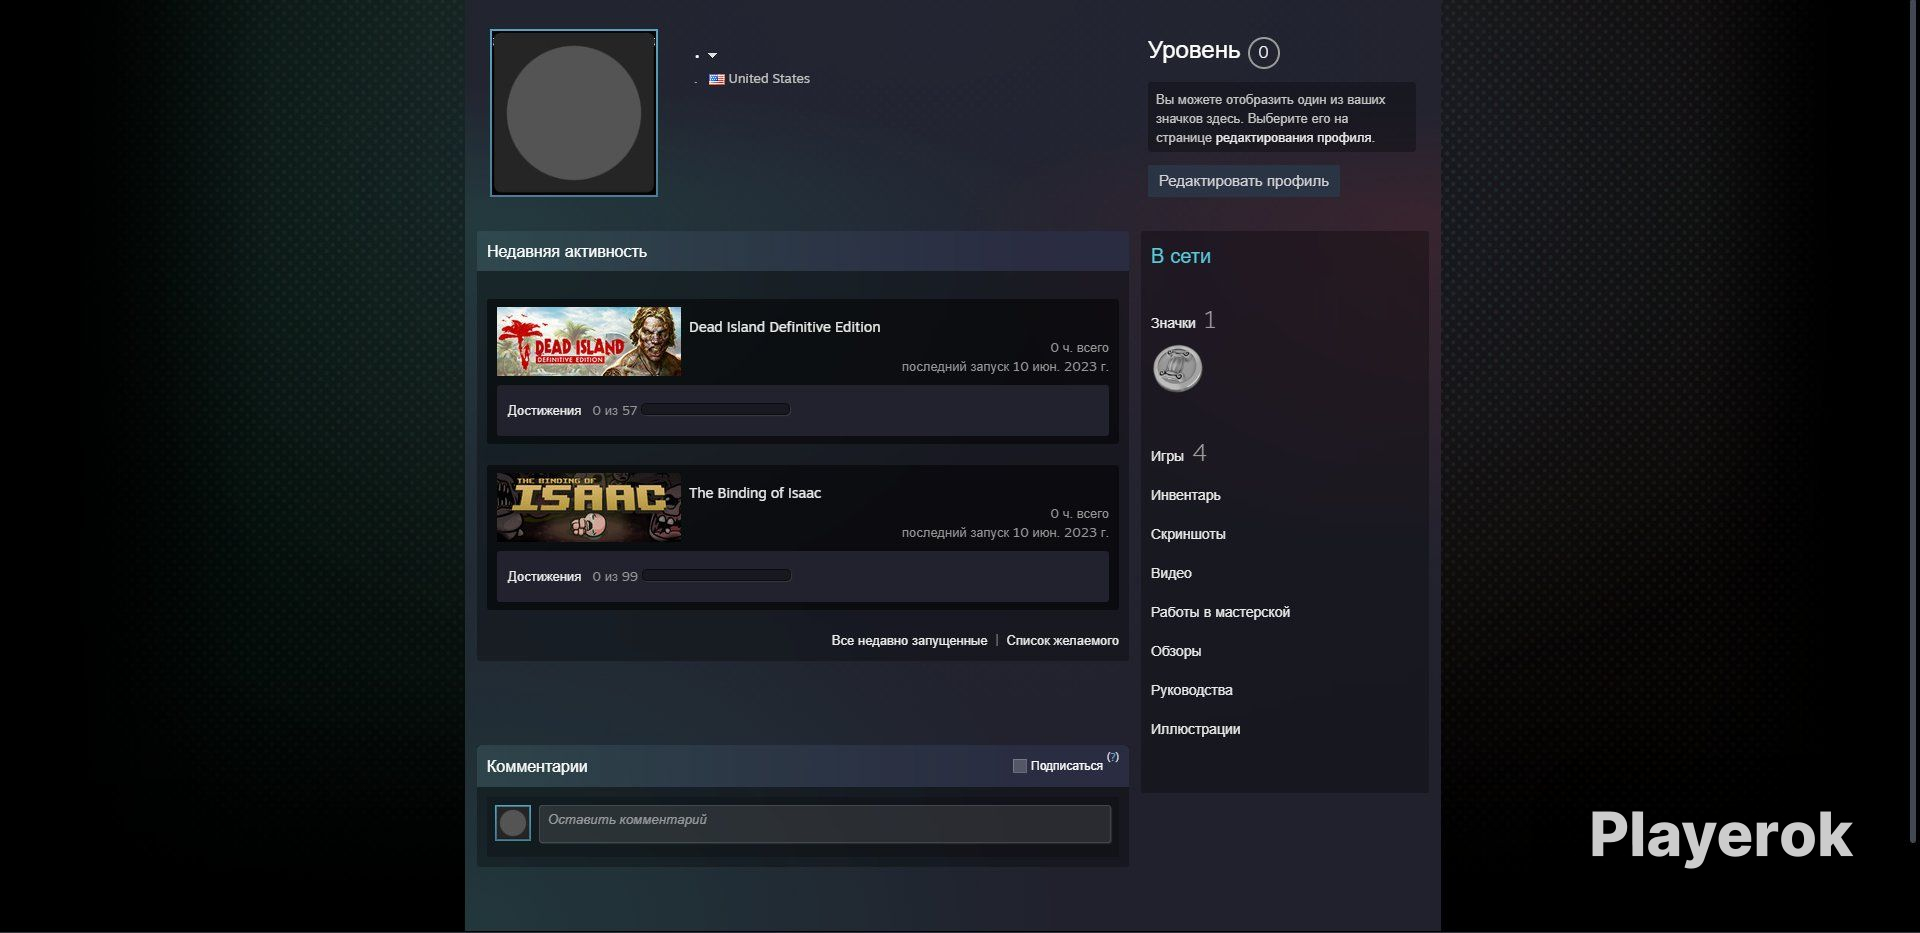Screen dimensions: 1920x933
Task: Go to Скриншоты in the sidebar
Action: click(x=1188, y=534)
